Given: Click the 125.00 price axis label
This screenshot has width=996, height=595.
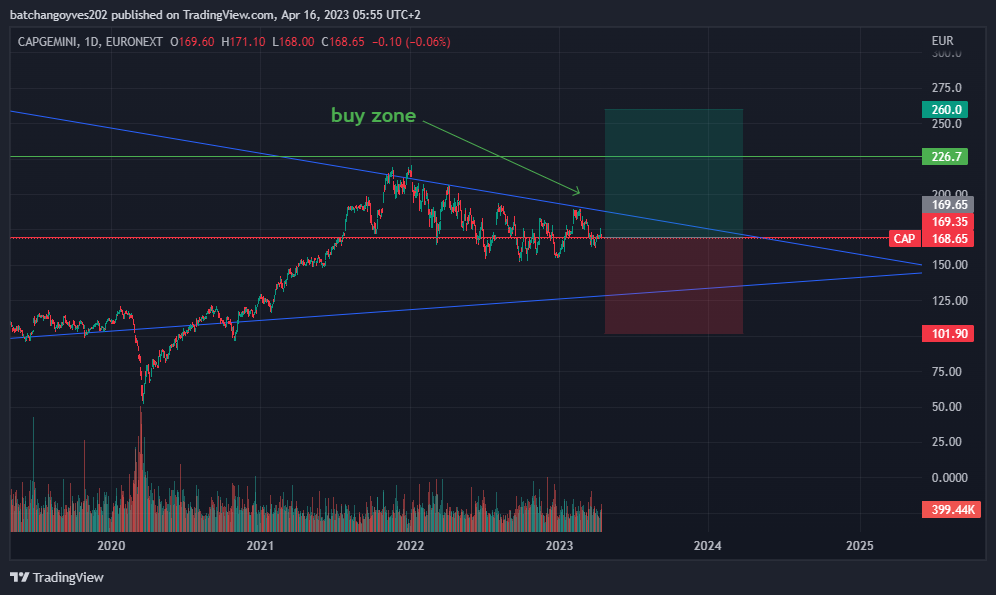Looking at the screenshot, I should (950, 300).
